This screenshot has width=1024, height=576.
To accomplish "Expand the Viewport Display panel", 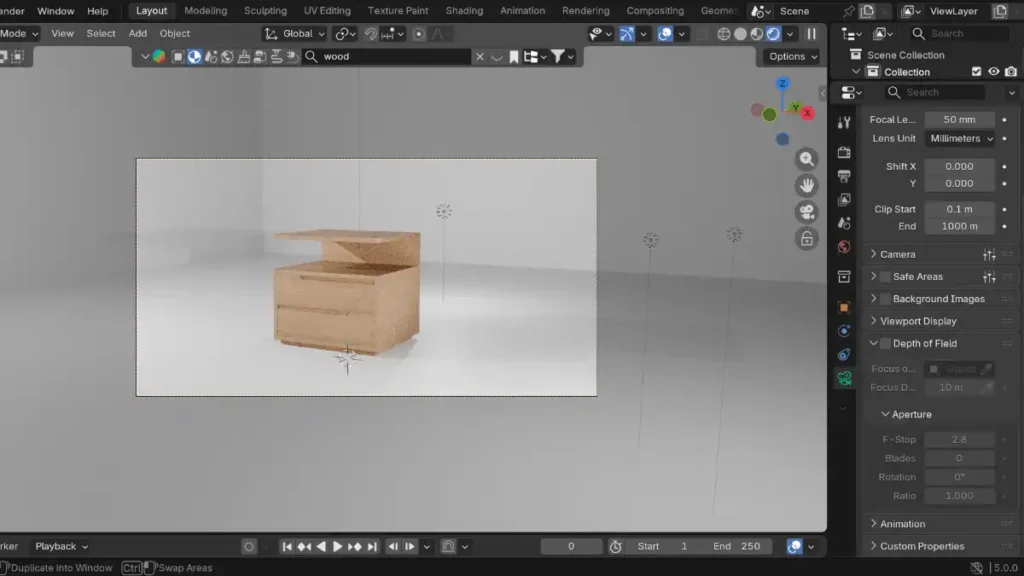I will click(918, 321).
